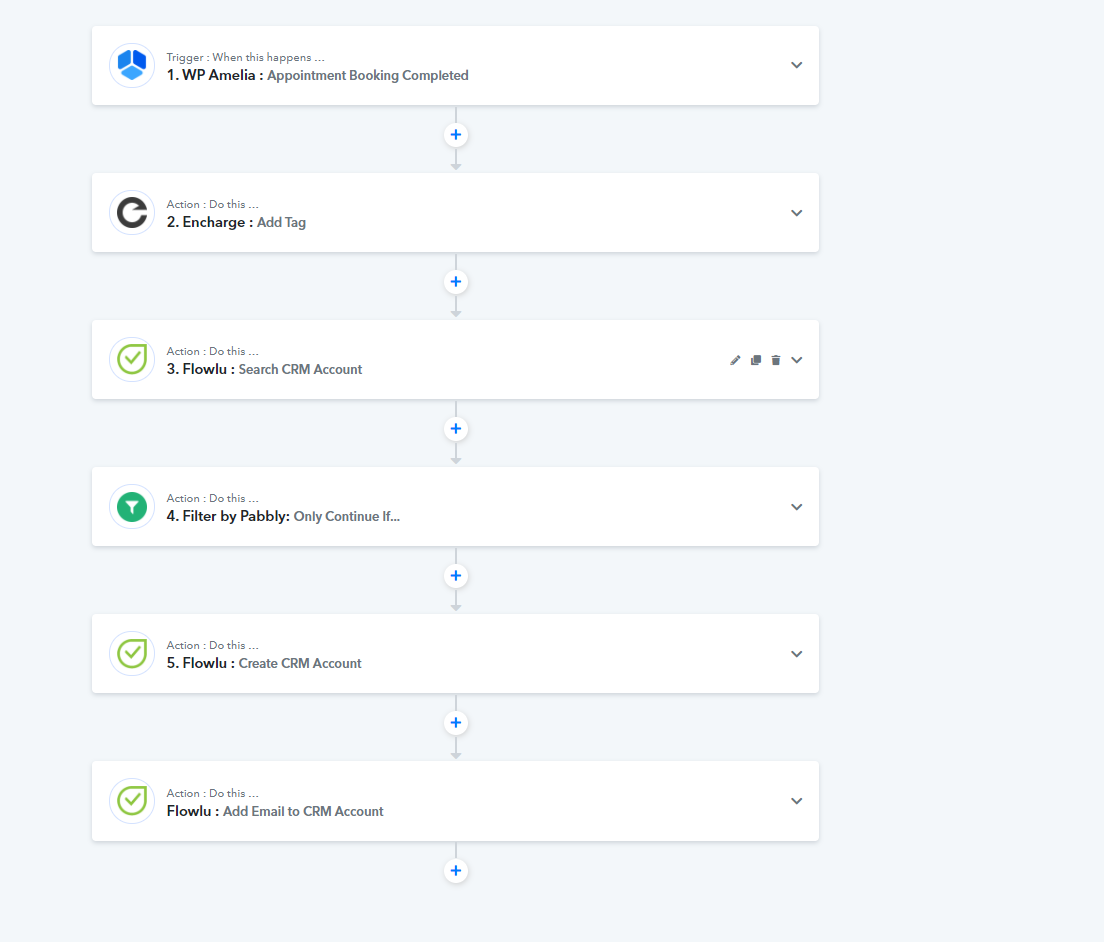Insert a step below Encharge Add Tag
Viewport: 1105px width, 943px height.
(456, 282)
